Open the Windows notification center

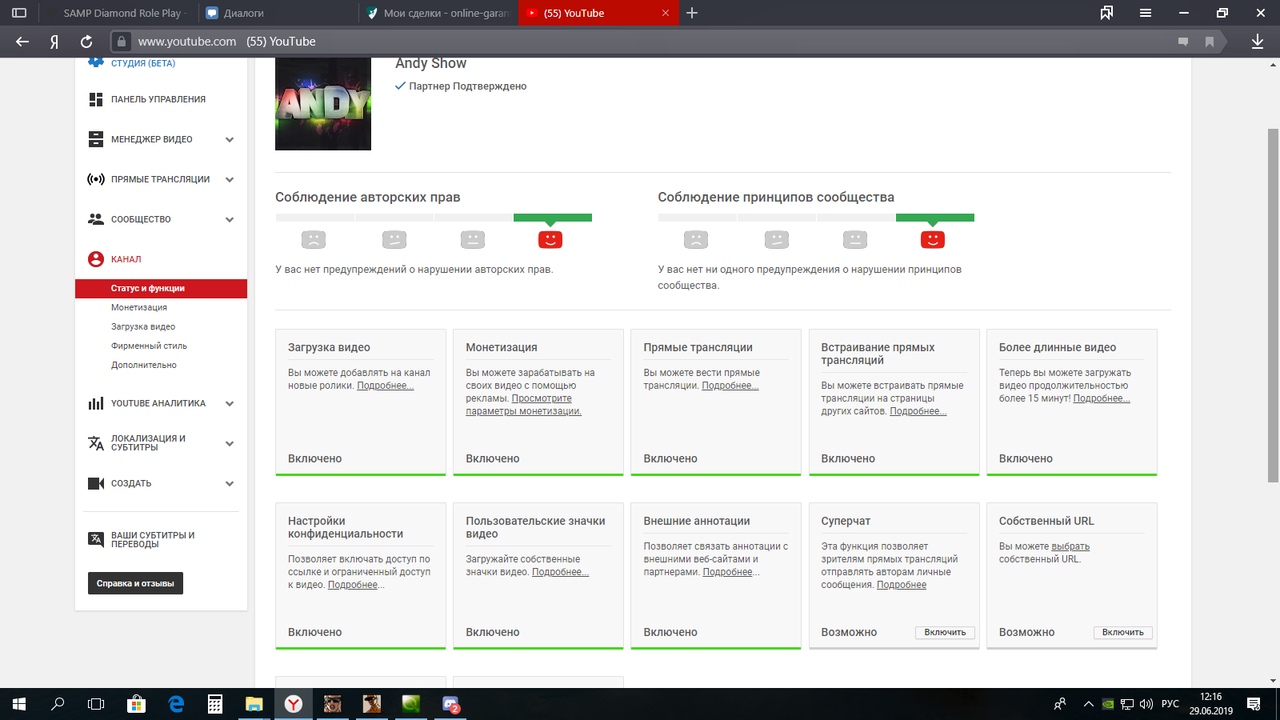click(x=1254, y=704)
